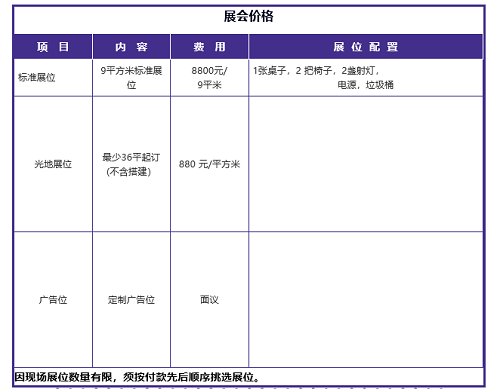The width and height of the screenshot is (500, 389).
Task: Click the 9平方米标准展位 cell
Action: point(131,78)
